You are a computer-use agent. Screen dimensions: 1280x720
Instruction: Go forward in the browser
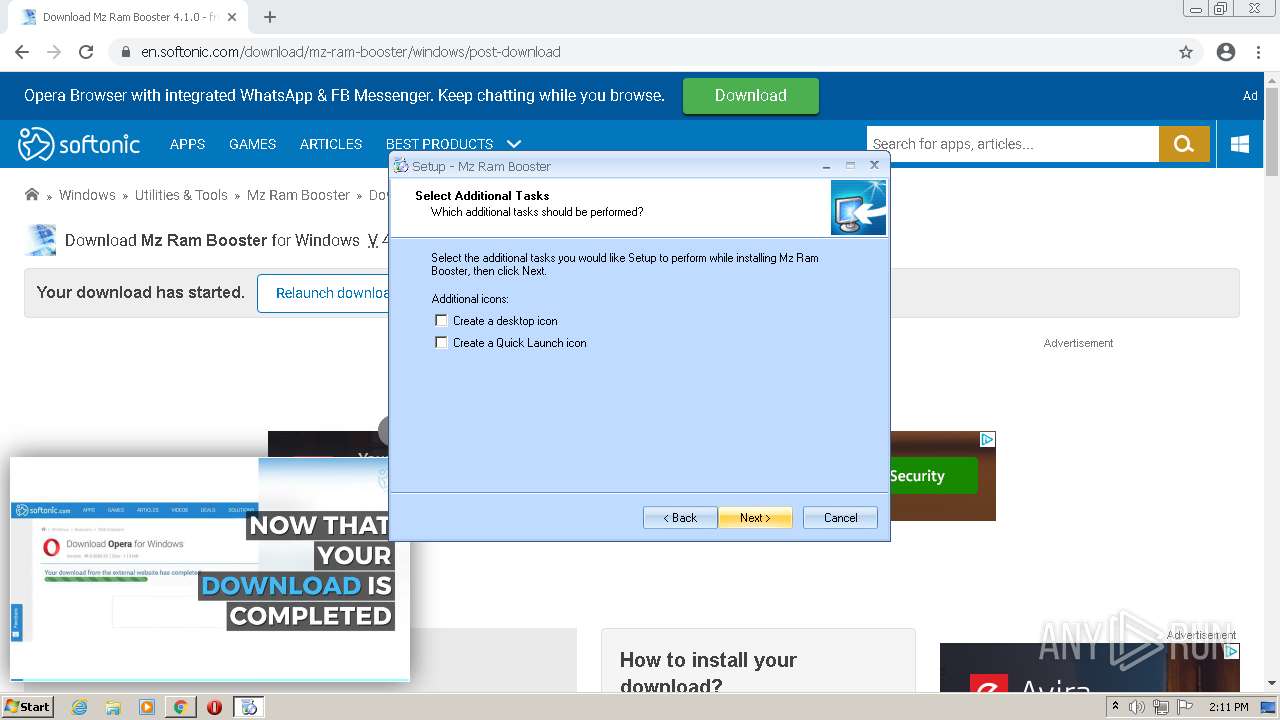click(x=54, y=52)
